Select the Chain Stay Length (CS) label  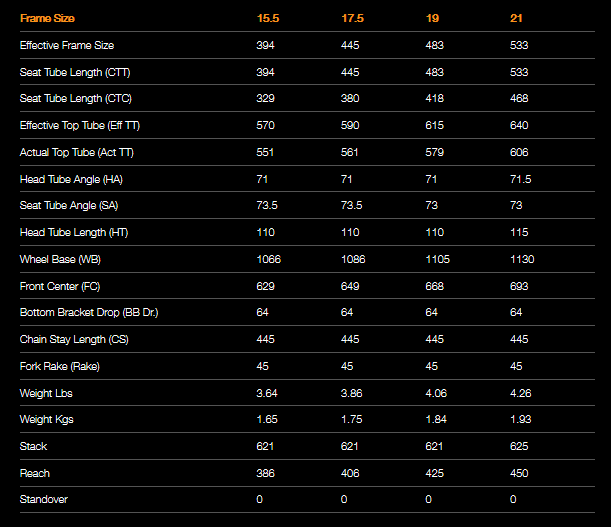(73, 339)
